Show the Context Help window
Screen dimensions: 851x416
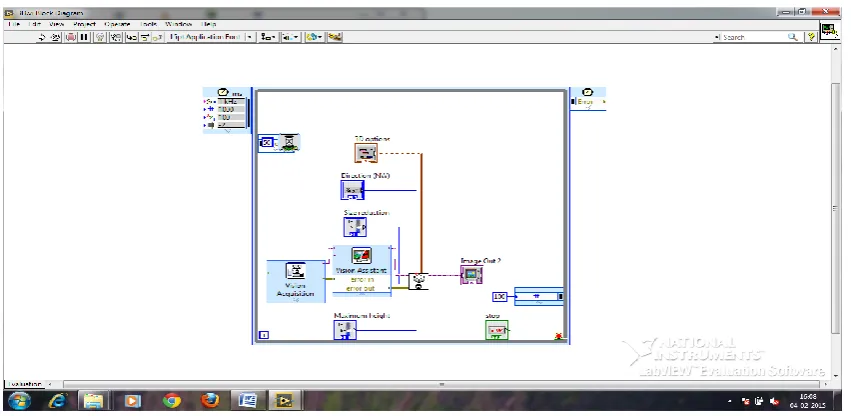coord(811,37)
